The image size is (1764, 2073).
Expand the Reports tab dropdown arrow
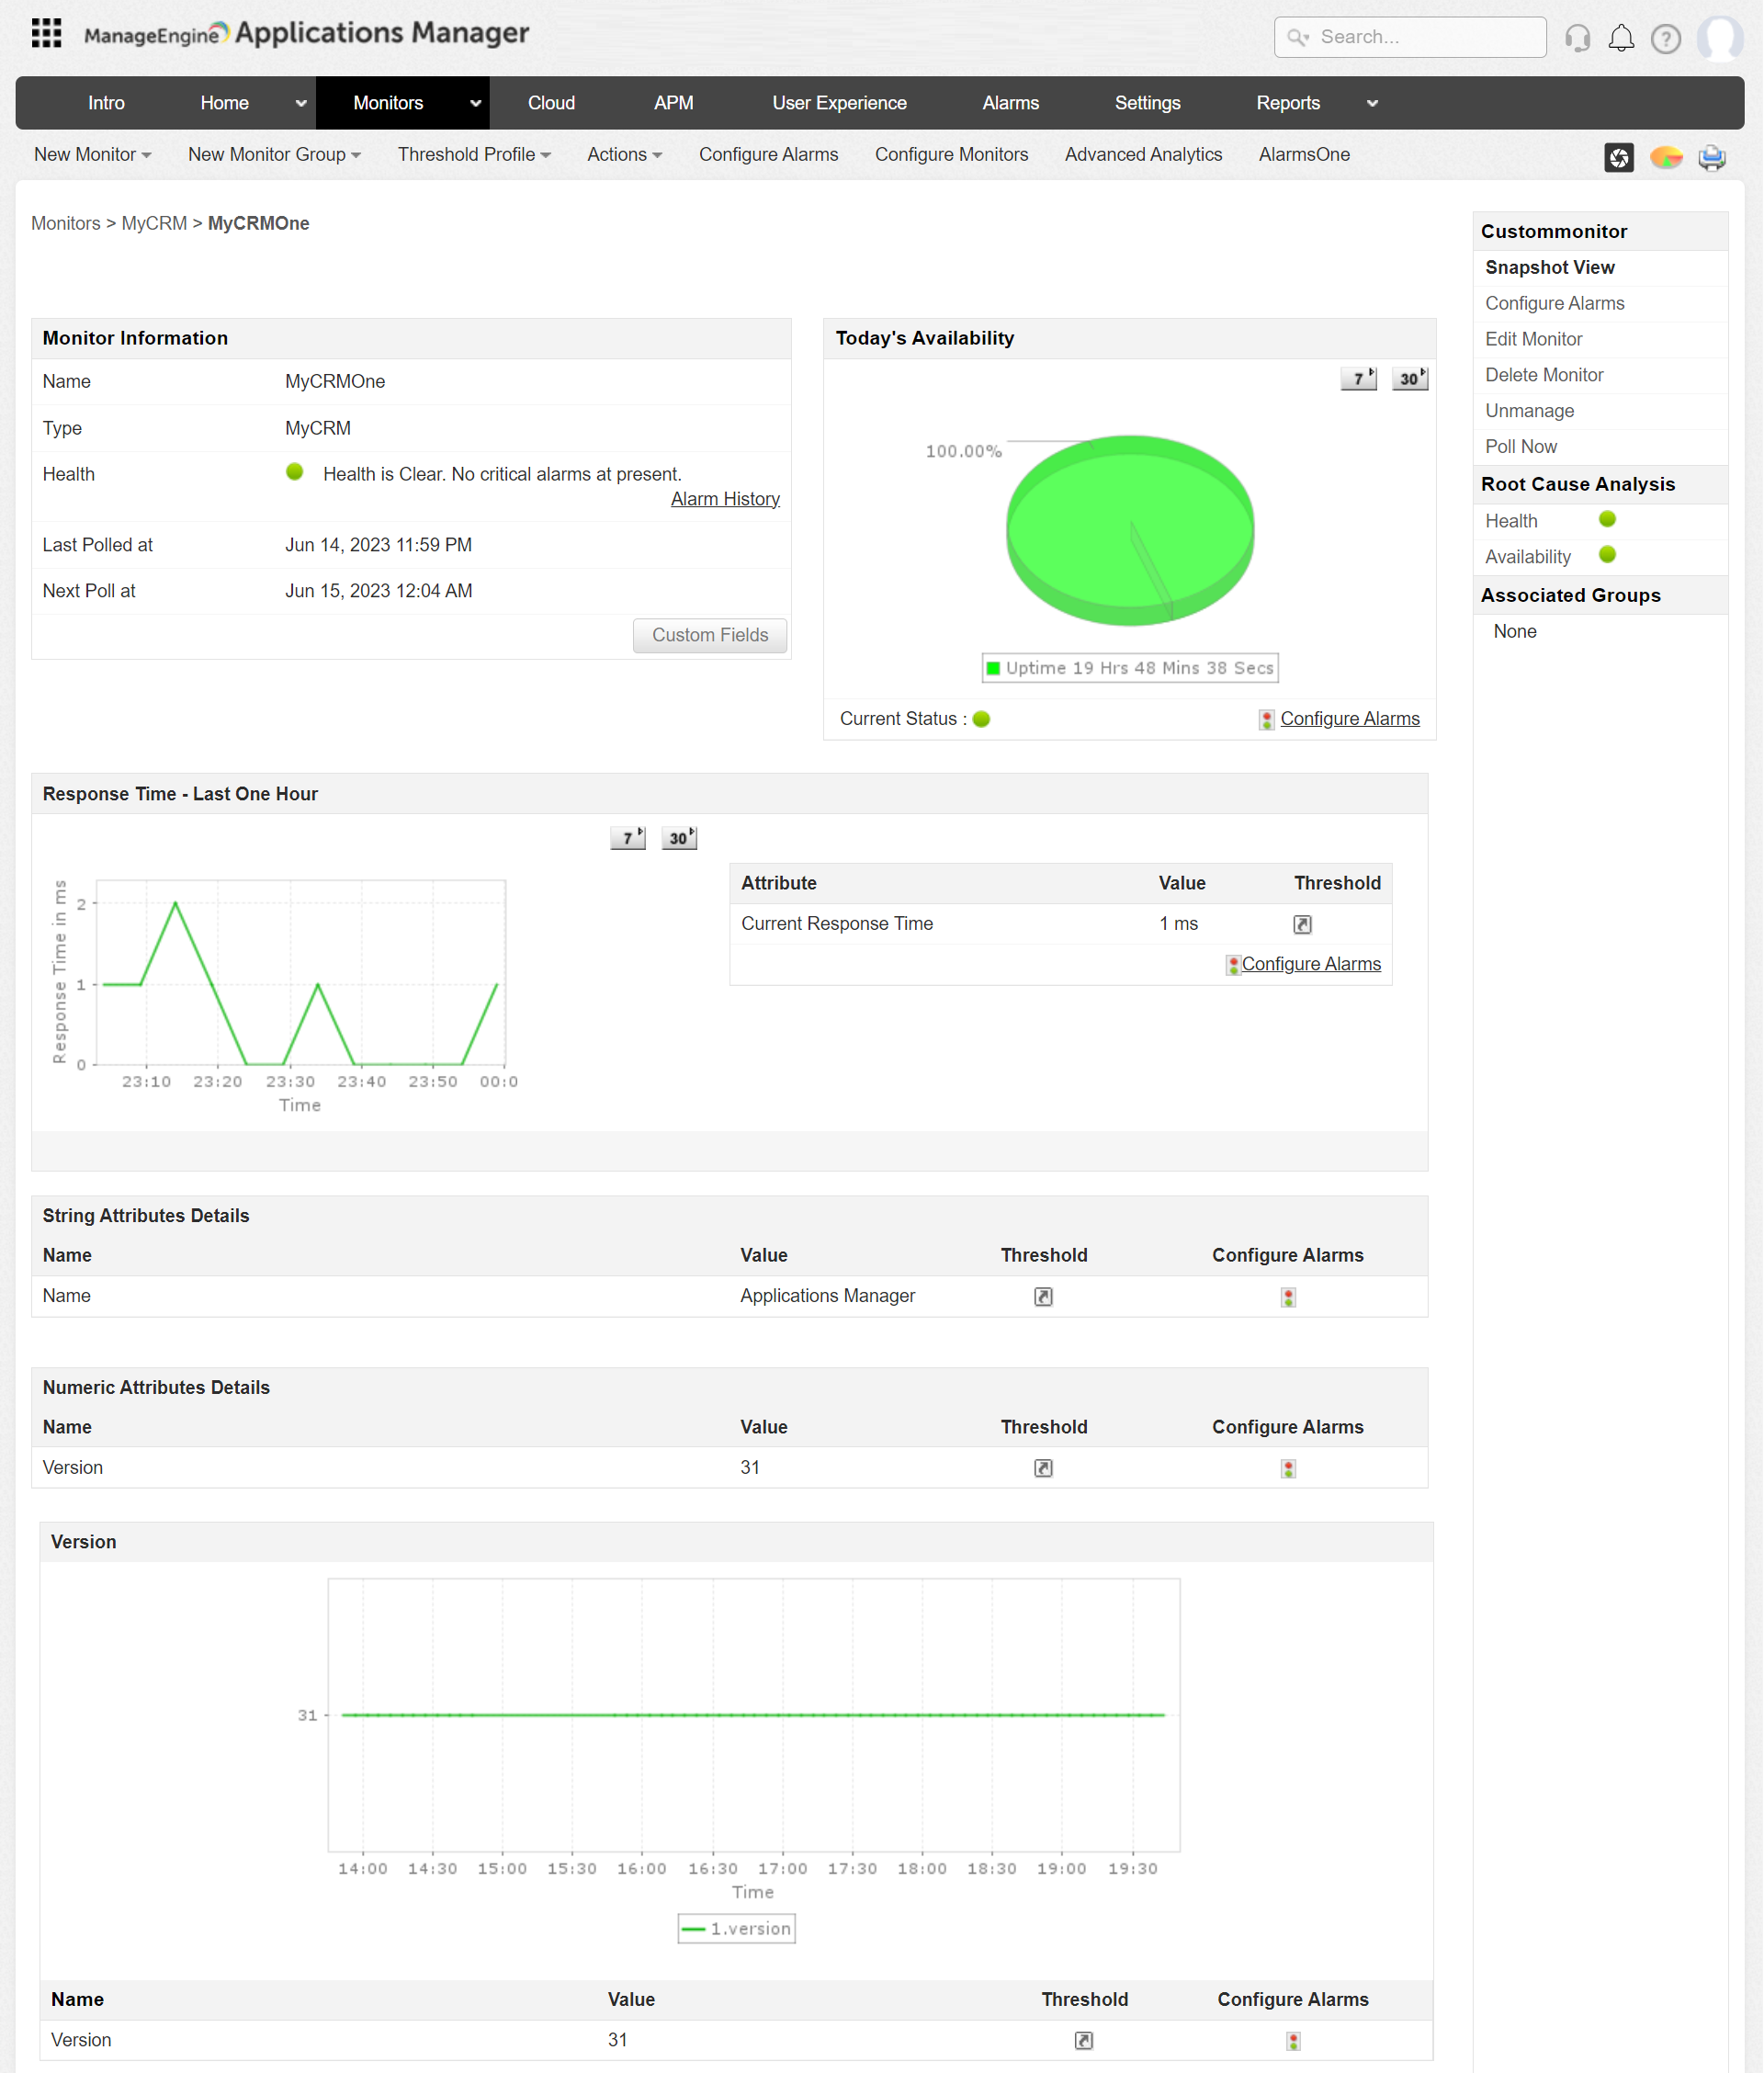click(1372, 103)
